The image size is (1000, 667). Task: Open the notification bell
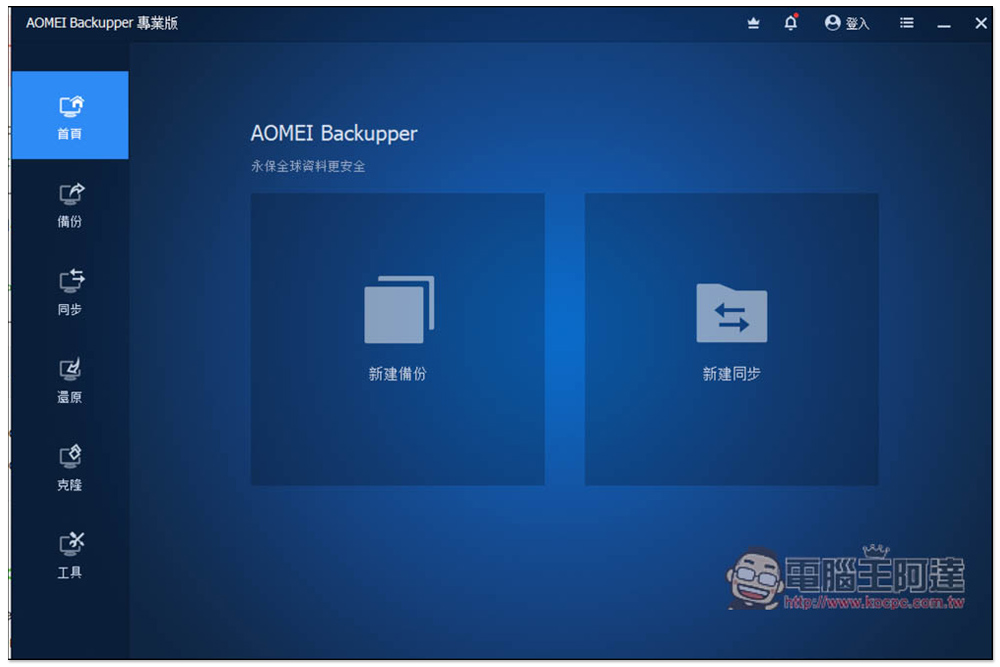coord(791,23)
